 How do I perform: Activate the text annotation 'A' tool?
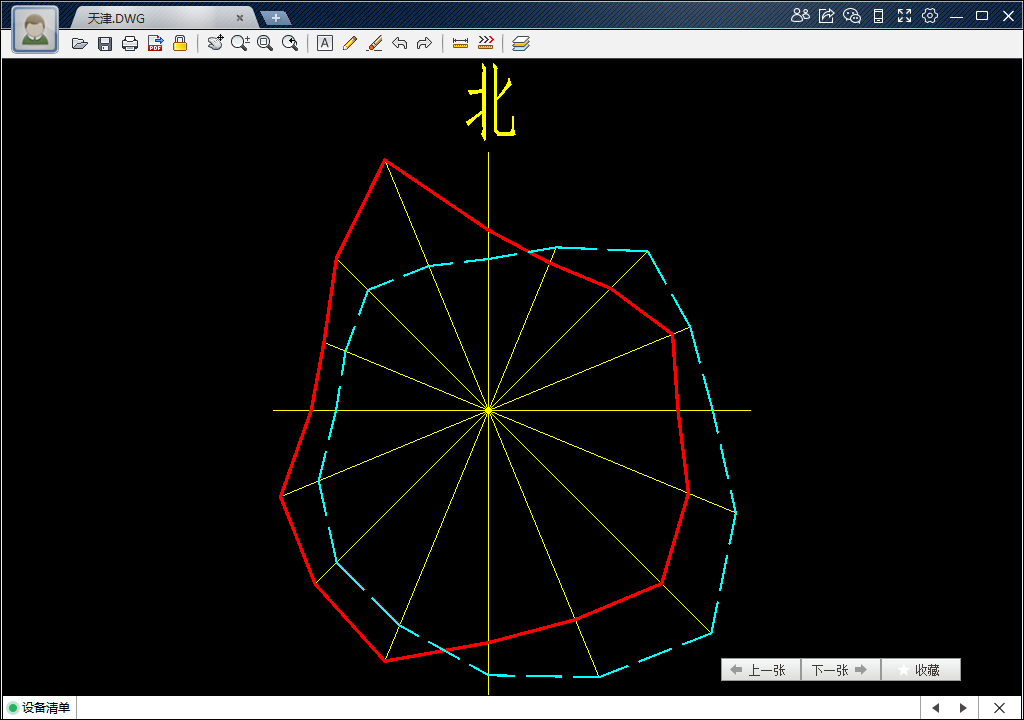point(324,43)
